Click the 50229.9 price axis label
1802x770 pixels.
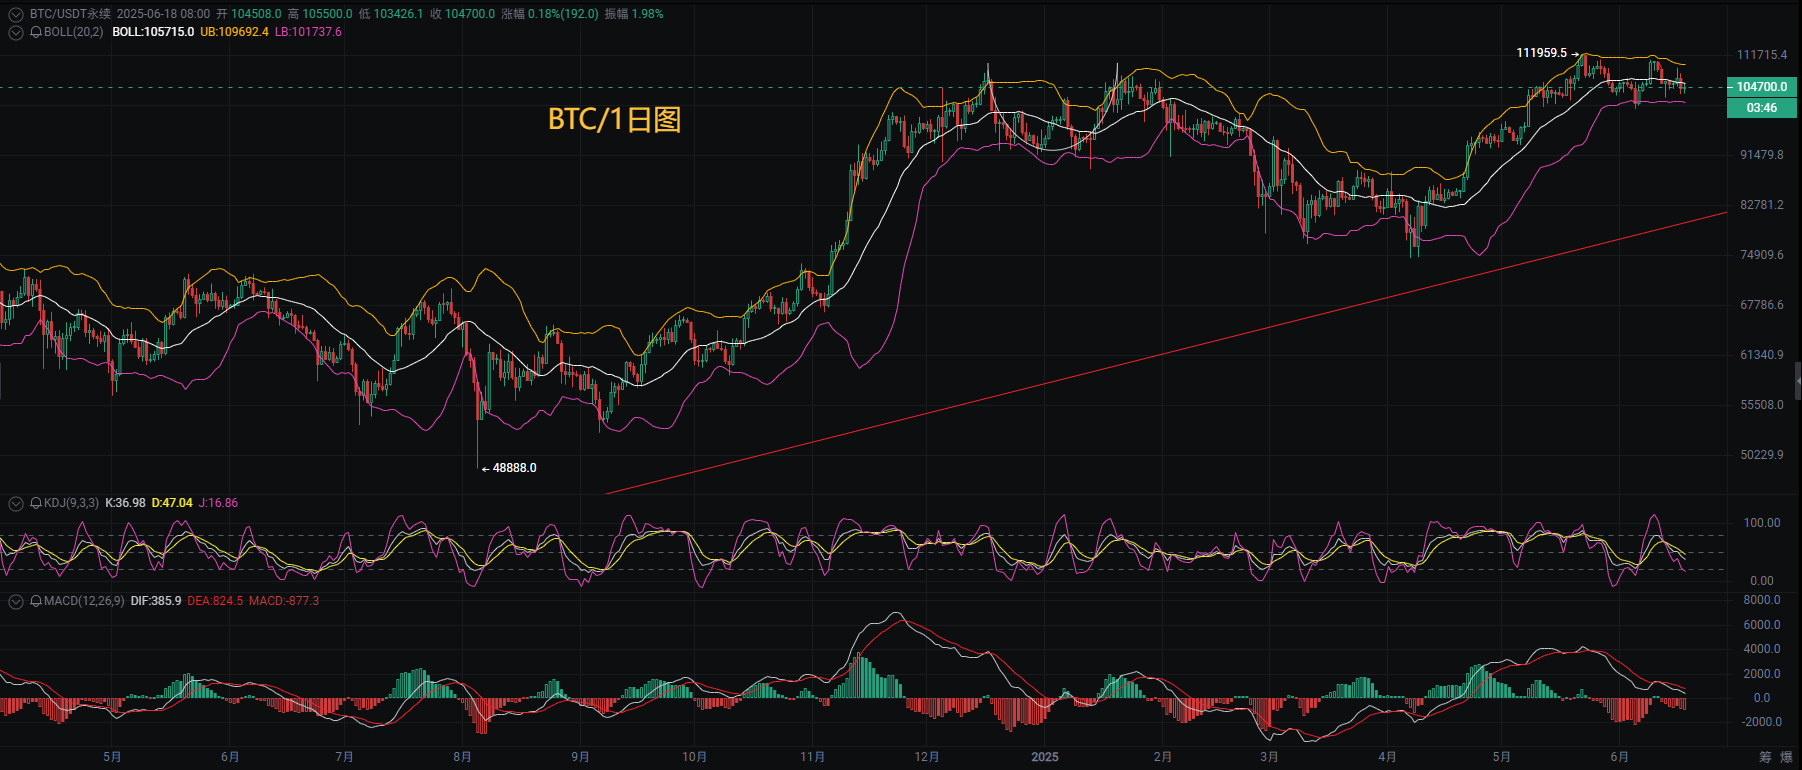(x=1762, y=455)
